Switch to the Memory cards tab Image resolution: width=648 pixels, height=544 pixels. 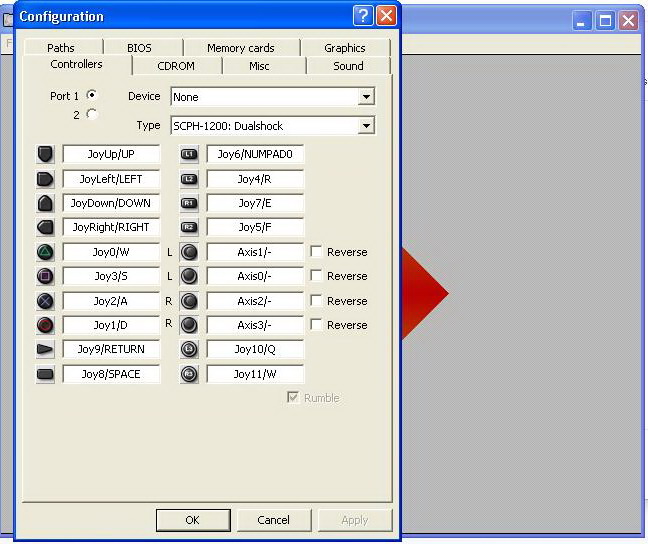pyautogui.click(x=241, y=48)
